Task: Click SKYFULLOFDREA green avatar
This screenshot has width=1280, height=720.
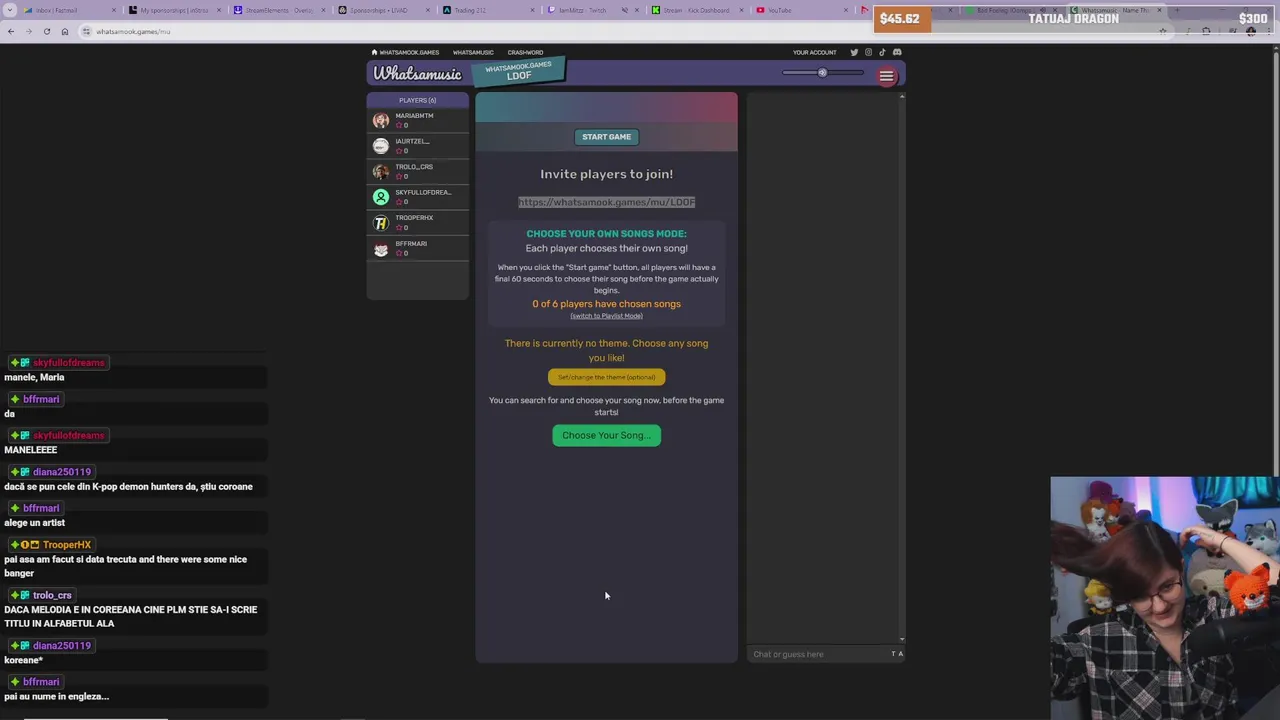Action: pos(381,197)
